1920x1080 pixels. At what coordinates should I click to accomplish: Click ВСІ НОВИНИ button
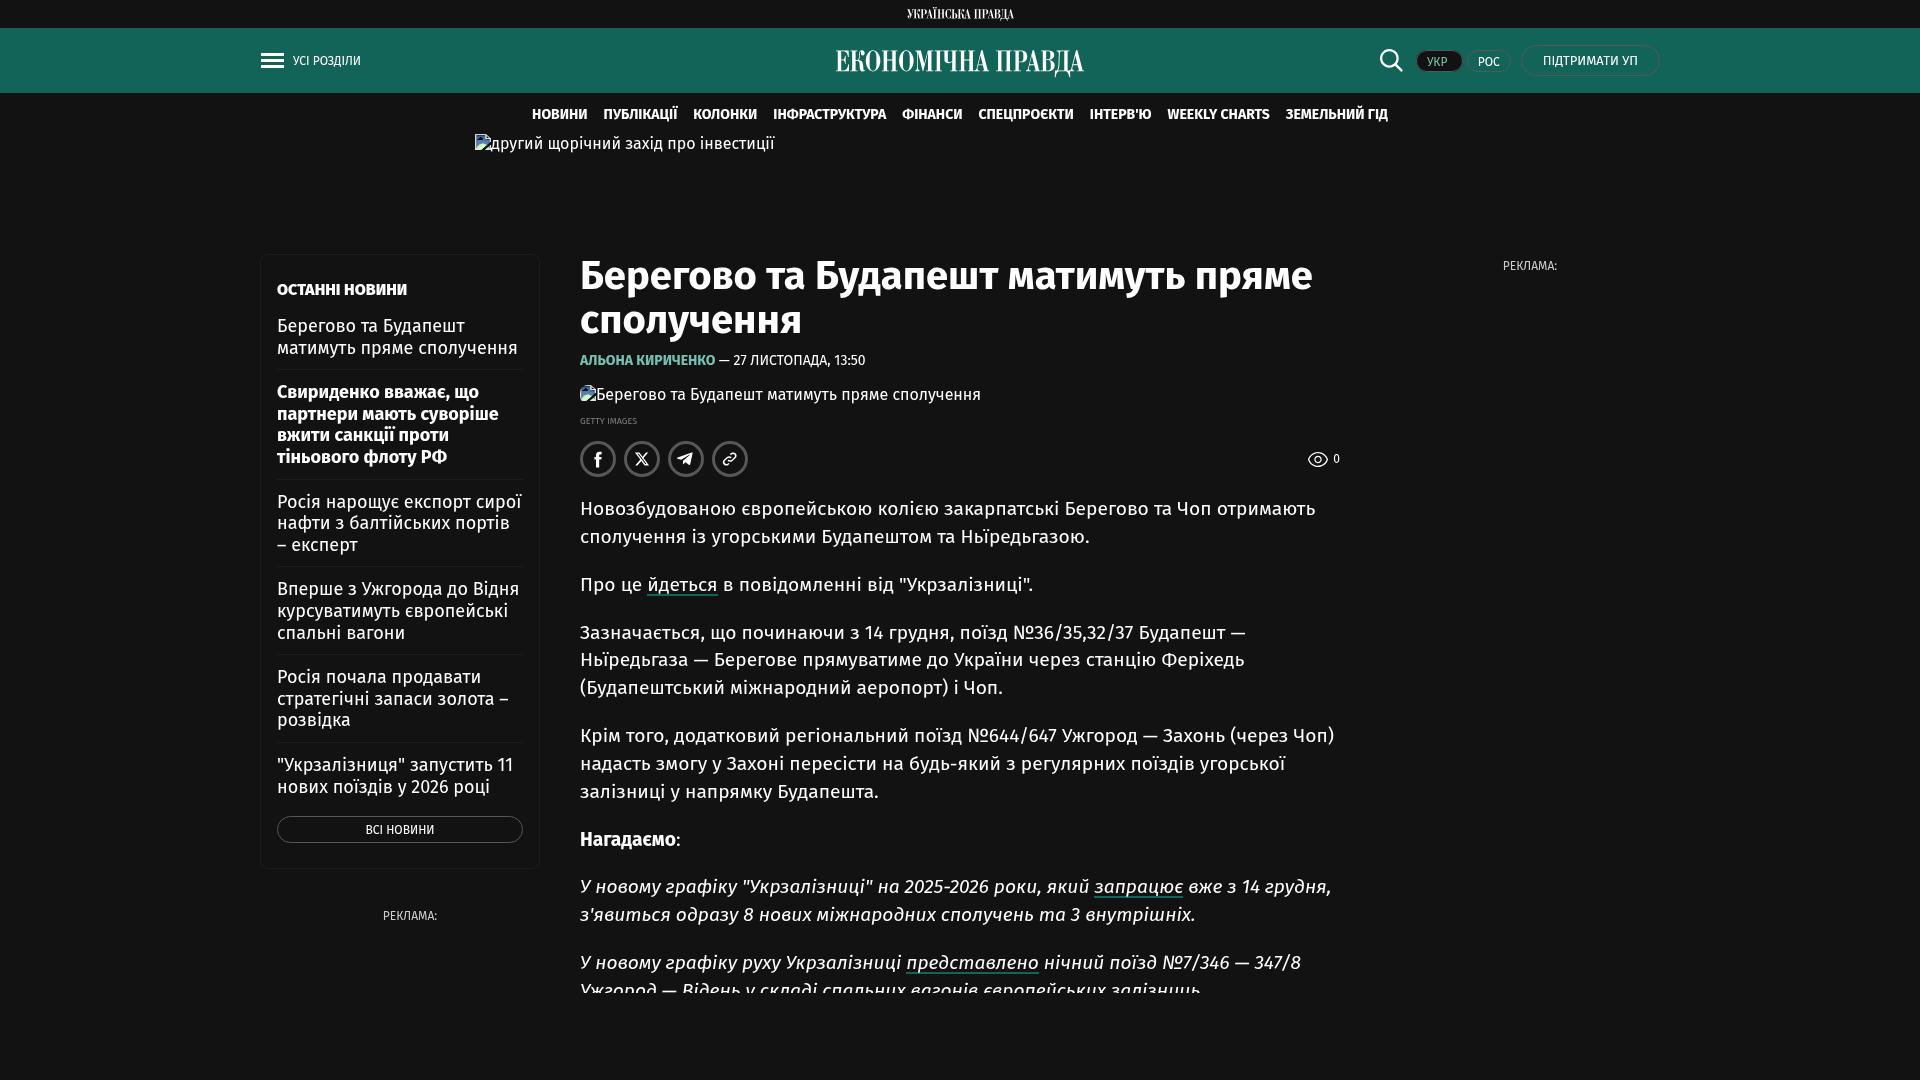(x=399, y=830)
